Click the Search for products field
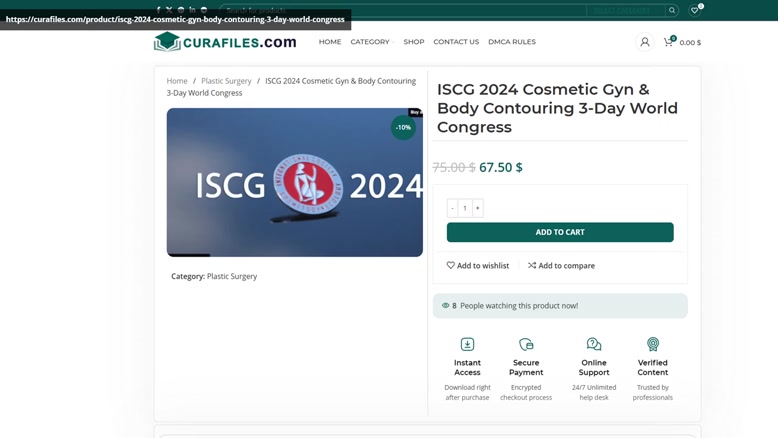The image size is (778, 438). tap(403, 10)
